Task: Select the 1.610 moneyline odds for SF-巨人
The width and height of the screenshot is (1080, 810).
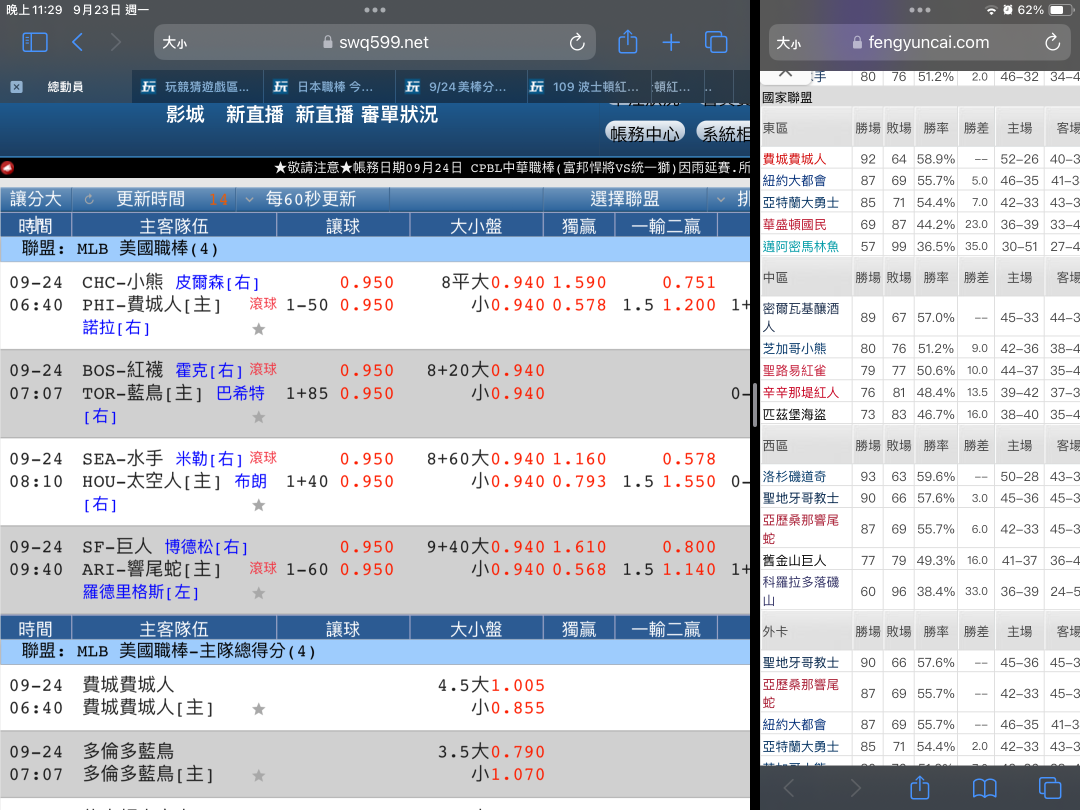Action: pos(579,547)
